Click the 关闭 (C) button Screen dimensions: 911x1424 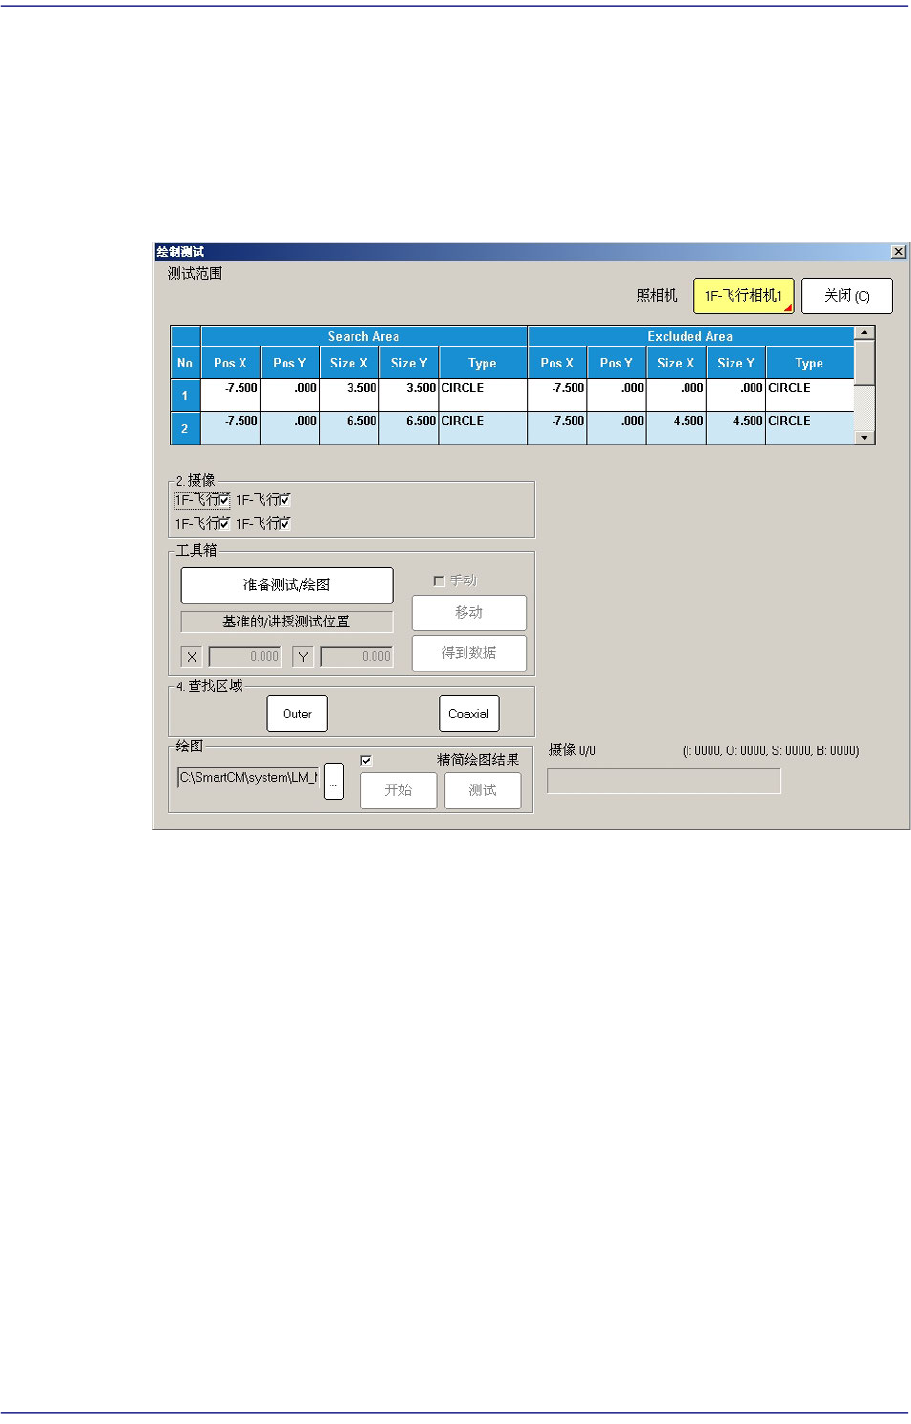846,296
